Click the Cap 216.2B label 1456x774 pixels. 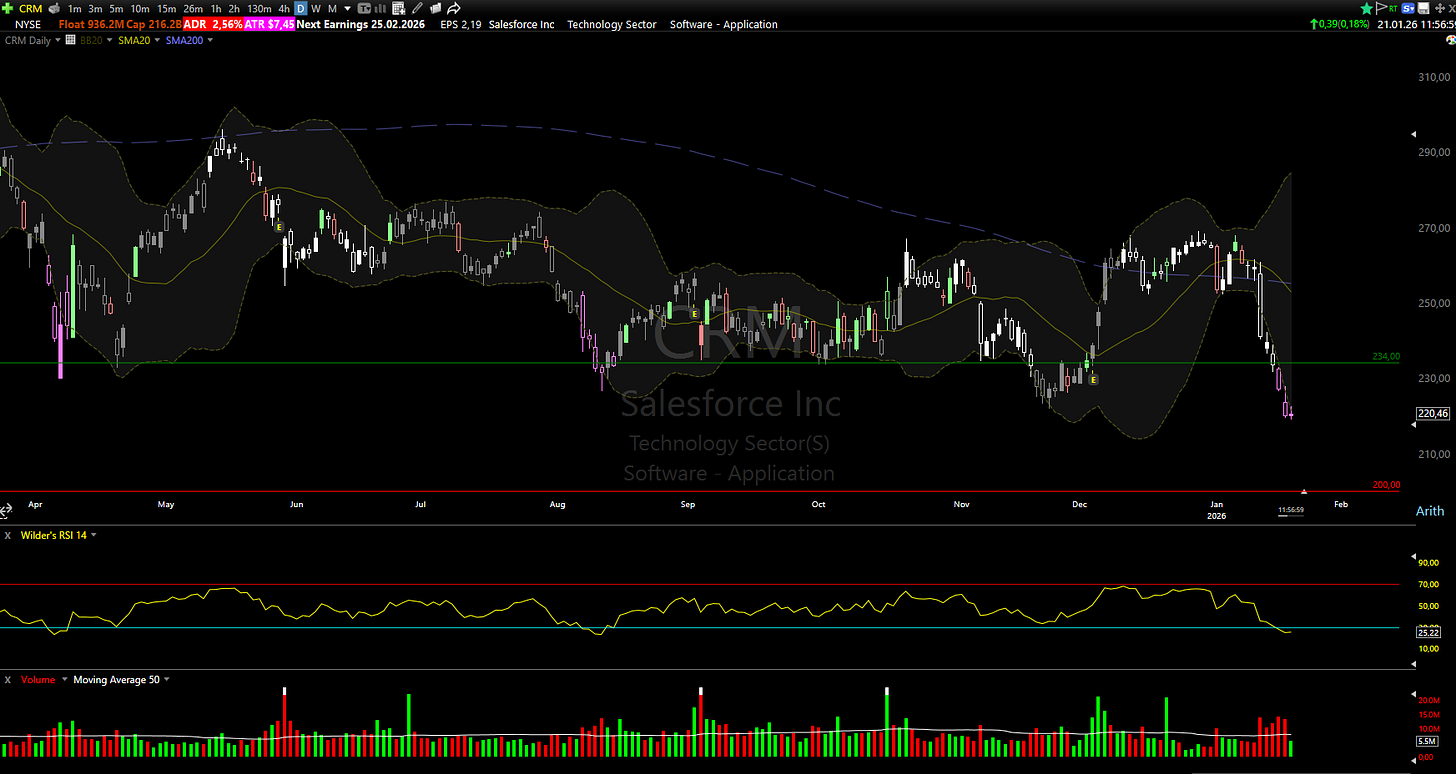(154, 24)
